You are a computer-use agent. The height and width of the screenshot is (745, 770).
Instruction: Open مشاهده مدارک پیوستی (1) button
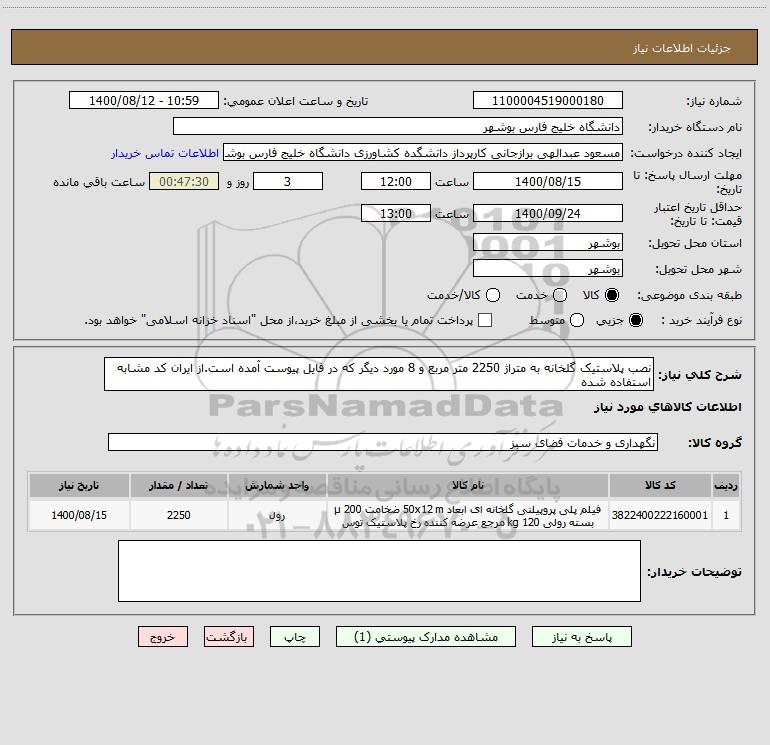(x=426, y=637)
